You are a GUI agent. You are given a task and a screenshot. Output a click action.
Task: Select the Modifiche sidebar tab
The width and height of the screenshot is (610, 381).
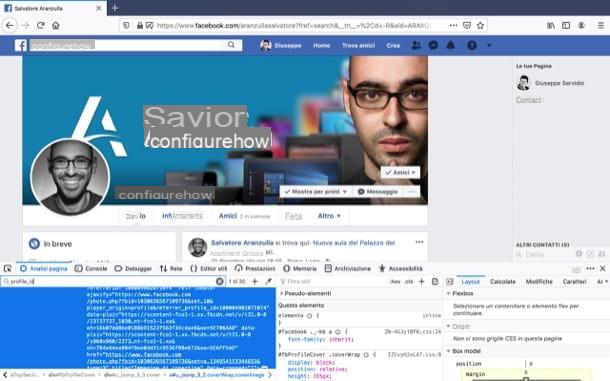539,281
